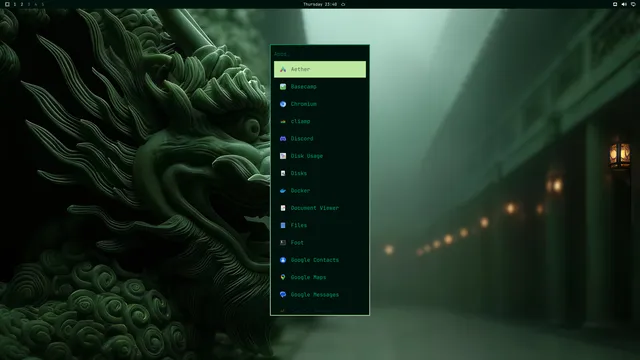Open Google Maps entry
640x360 pixels.
pos(320,277)
